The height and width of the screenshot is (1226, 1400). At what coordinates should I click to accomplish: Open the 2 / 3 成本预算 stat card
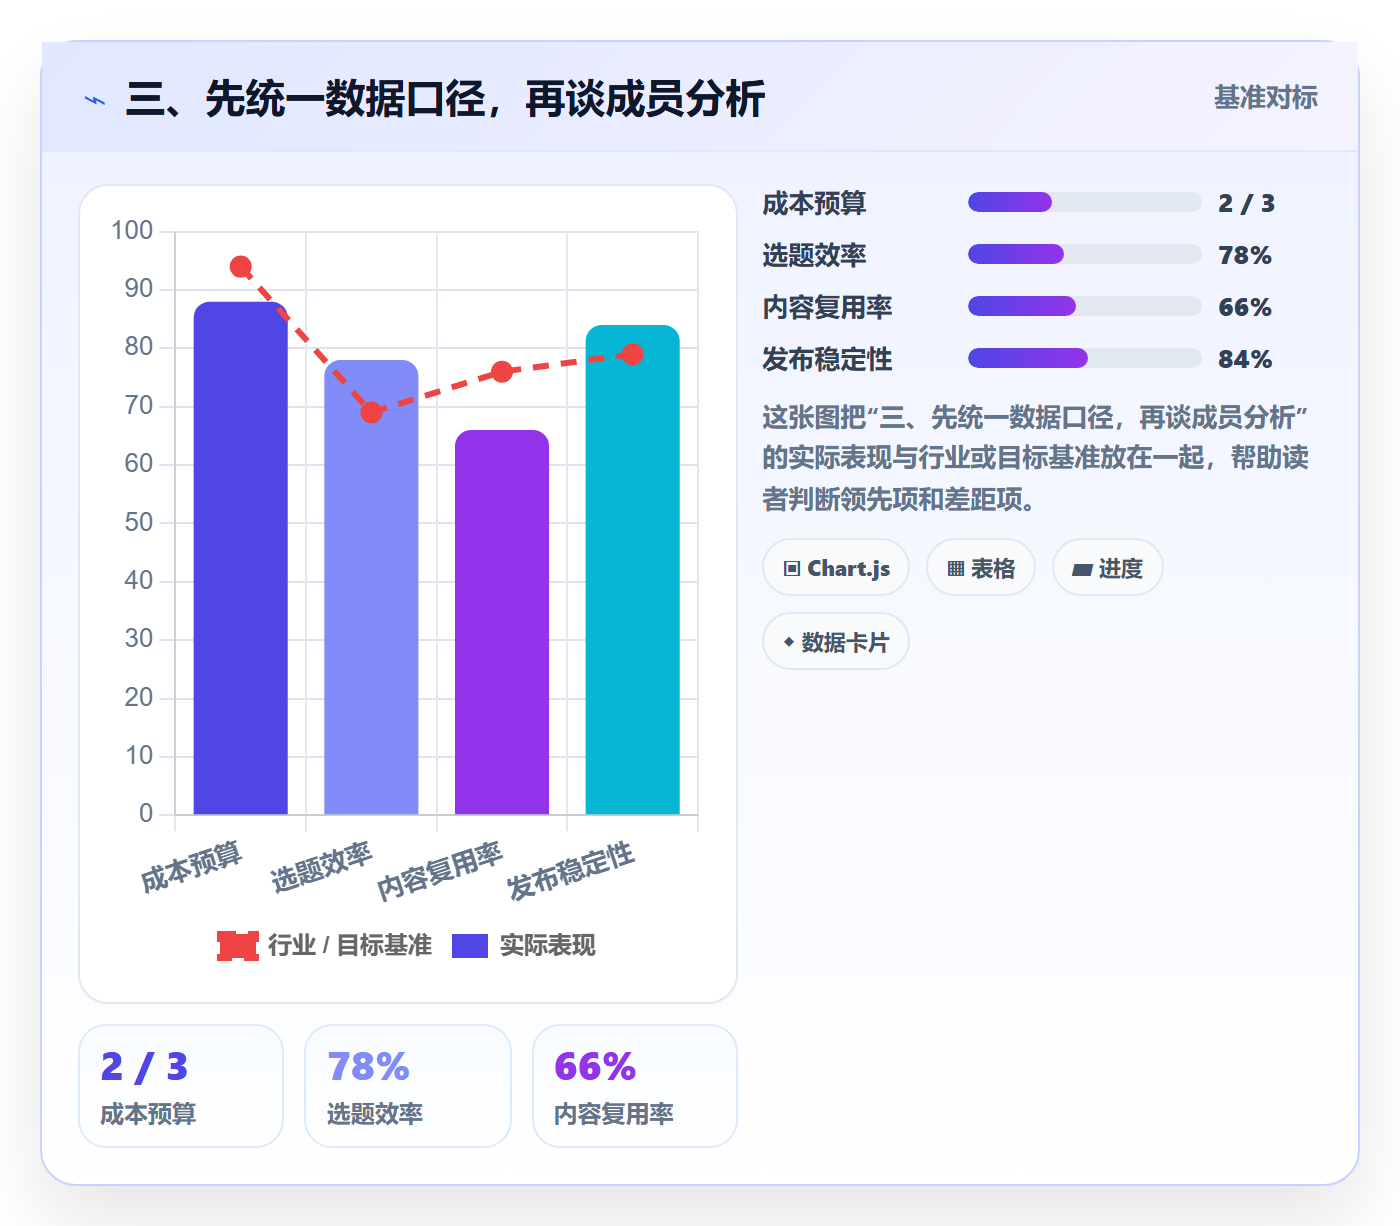tap(181, 1086)
